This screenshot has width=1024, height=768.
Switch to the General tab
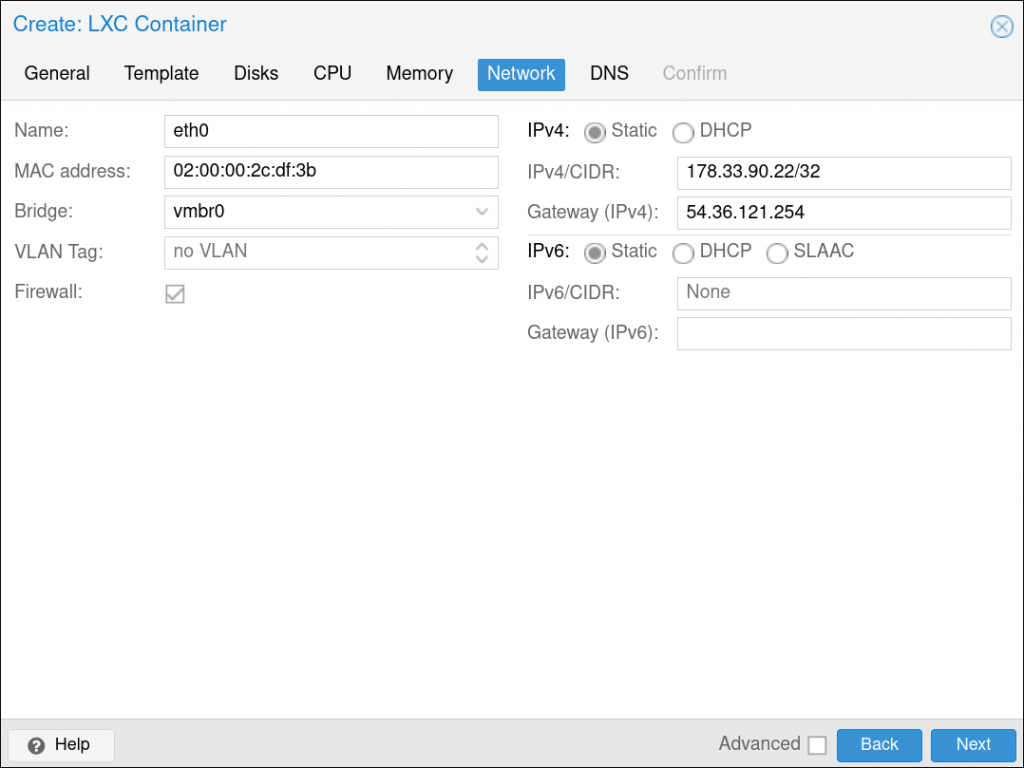(57, 74)
